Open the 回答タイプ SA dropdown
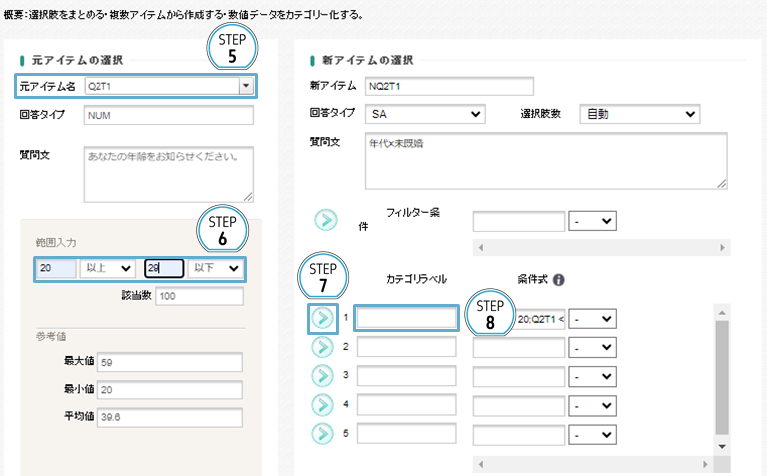The height and width of the screenshot is (476, 767). [x=425, y=115]
